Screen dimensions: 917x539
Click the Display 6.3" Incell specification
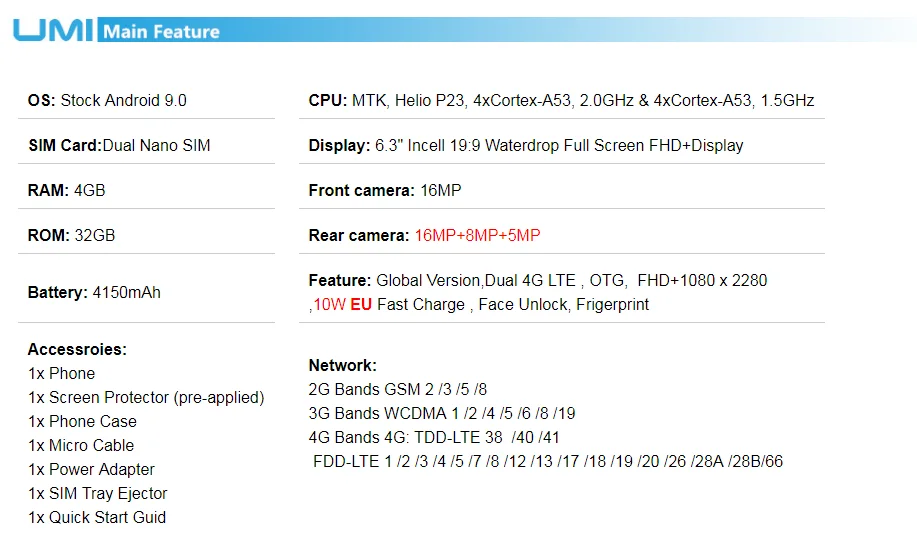[x=526, y=146]
